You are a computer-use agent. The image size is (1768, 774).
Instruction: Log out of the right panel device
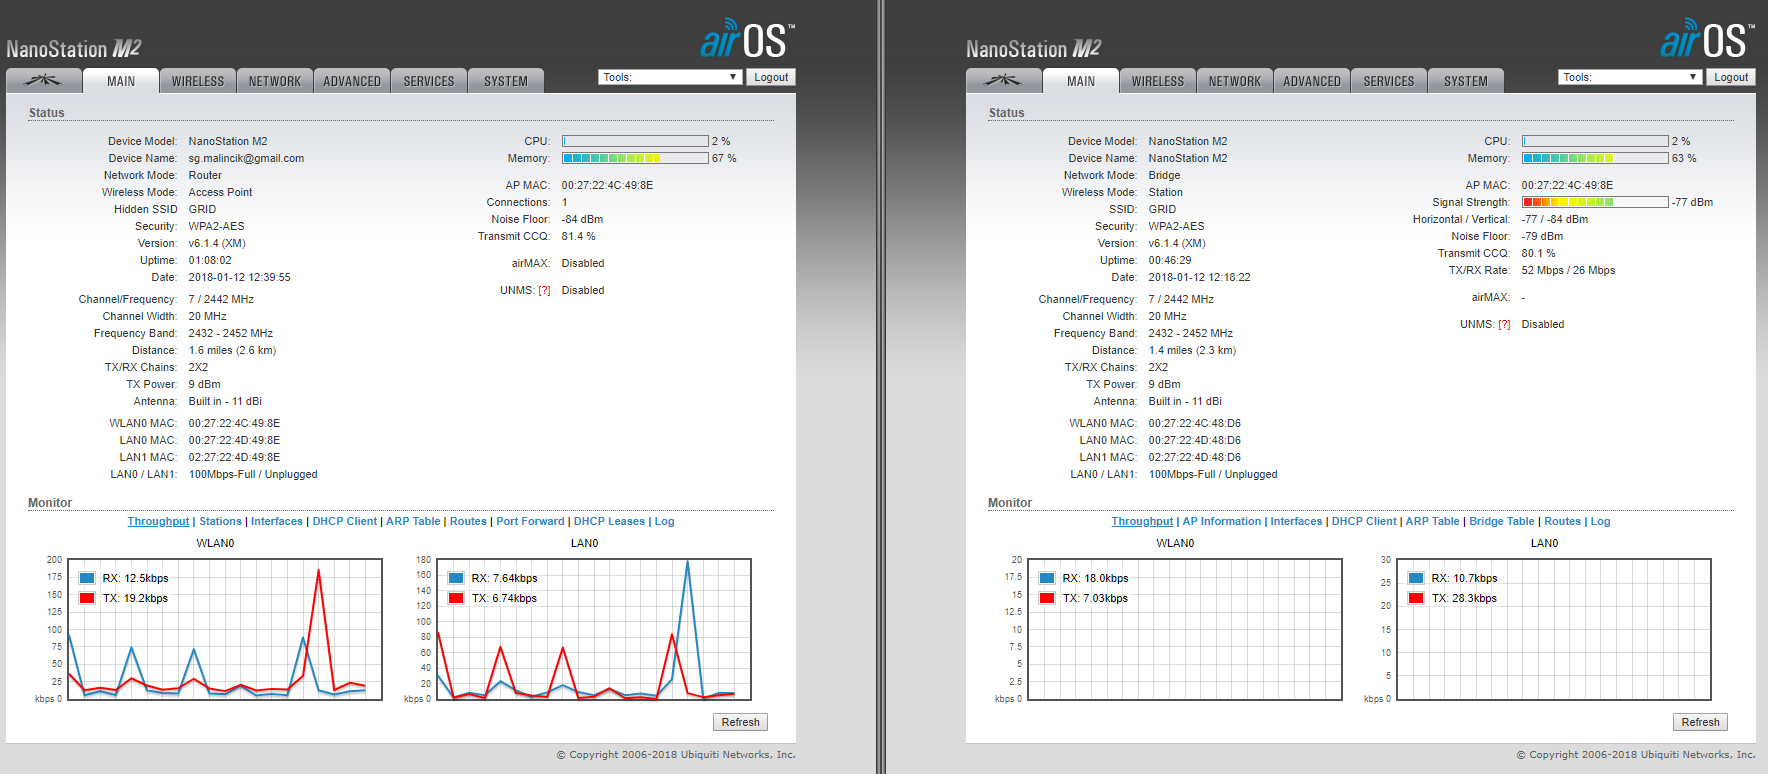pyautogui.click(x=1731, y=77)
